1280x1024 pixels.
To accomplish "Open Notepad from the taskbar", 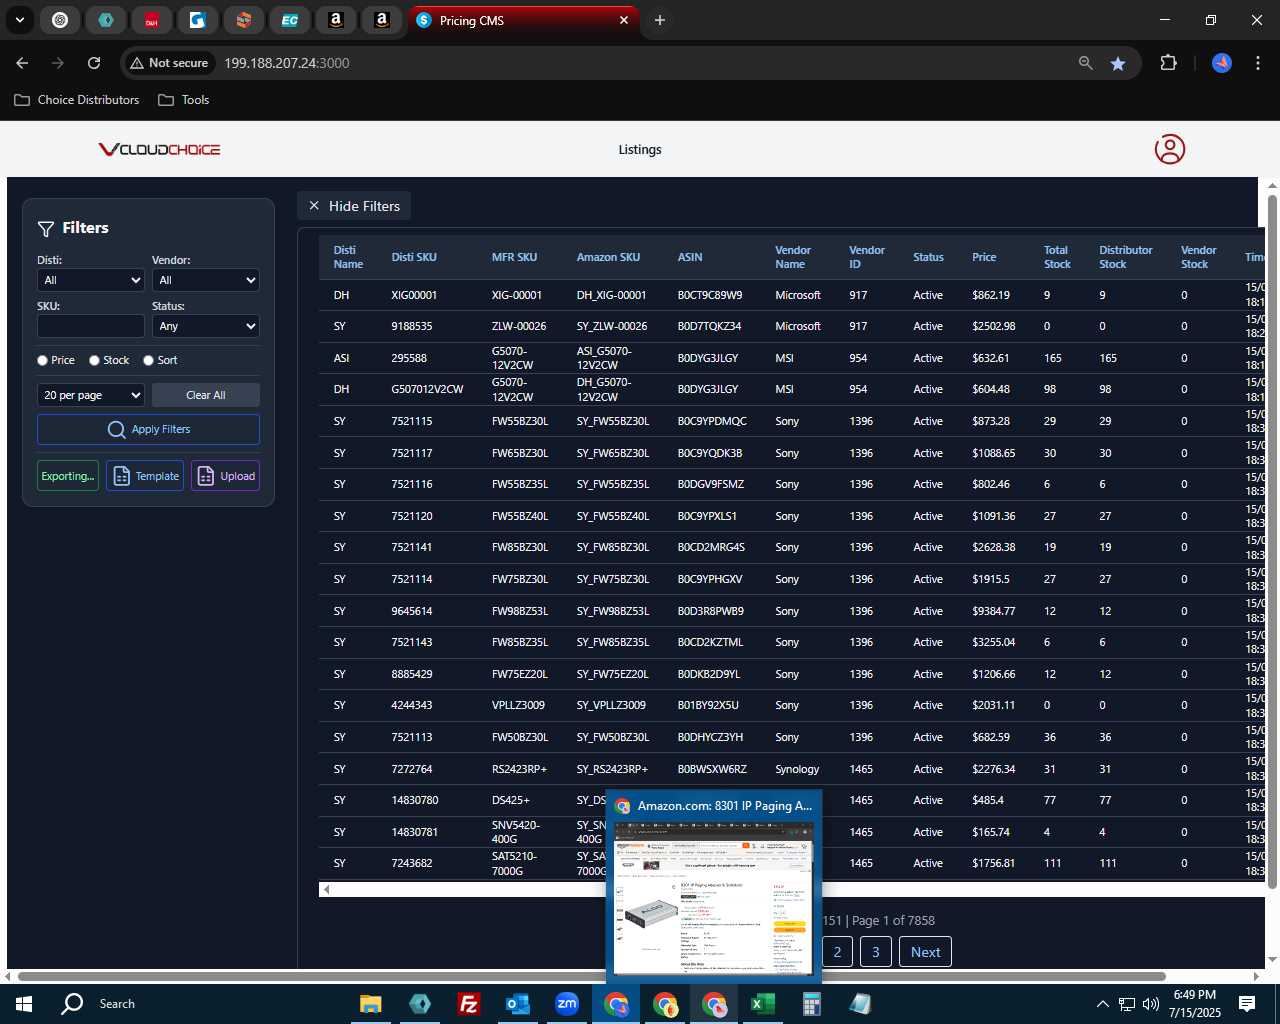I will 860,1004.
